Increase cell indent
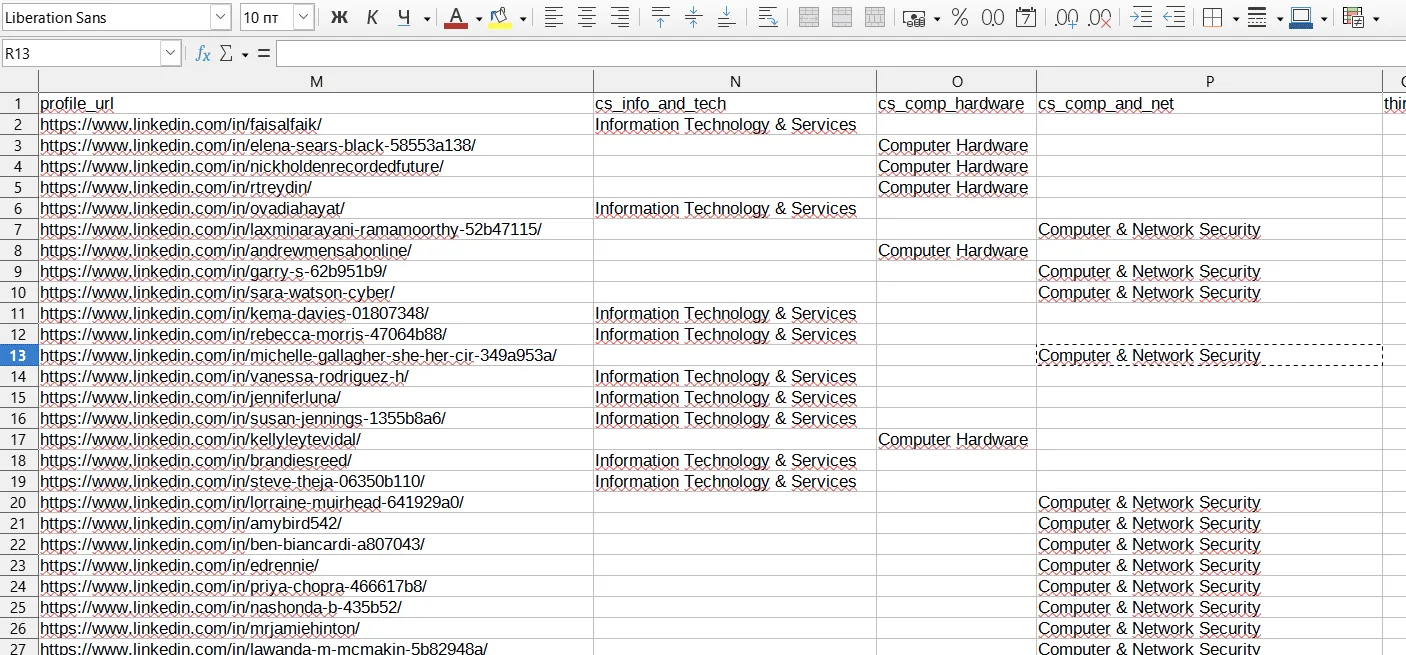1406x655 pixels. tap(1141, 17)
